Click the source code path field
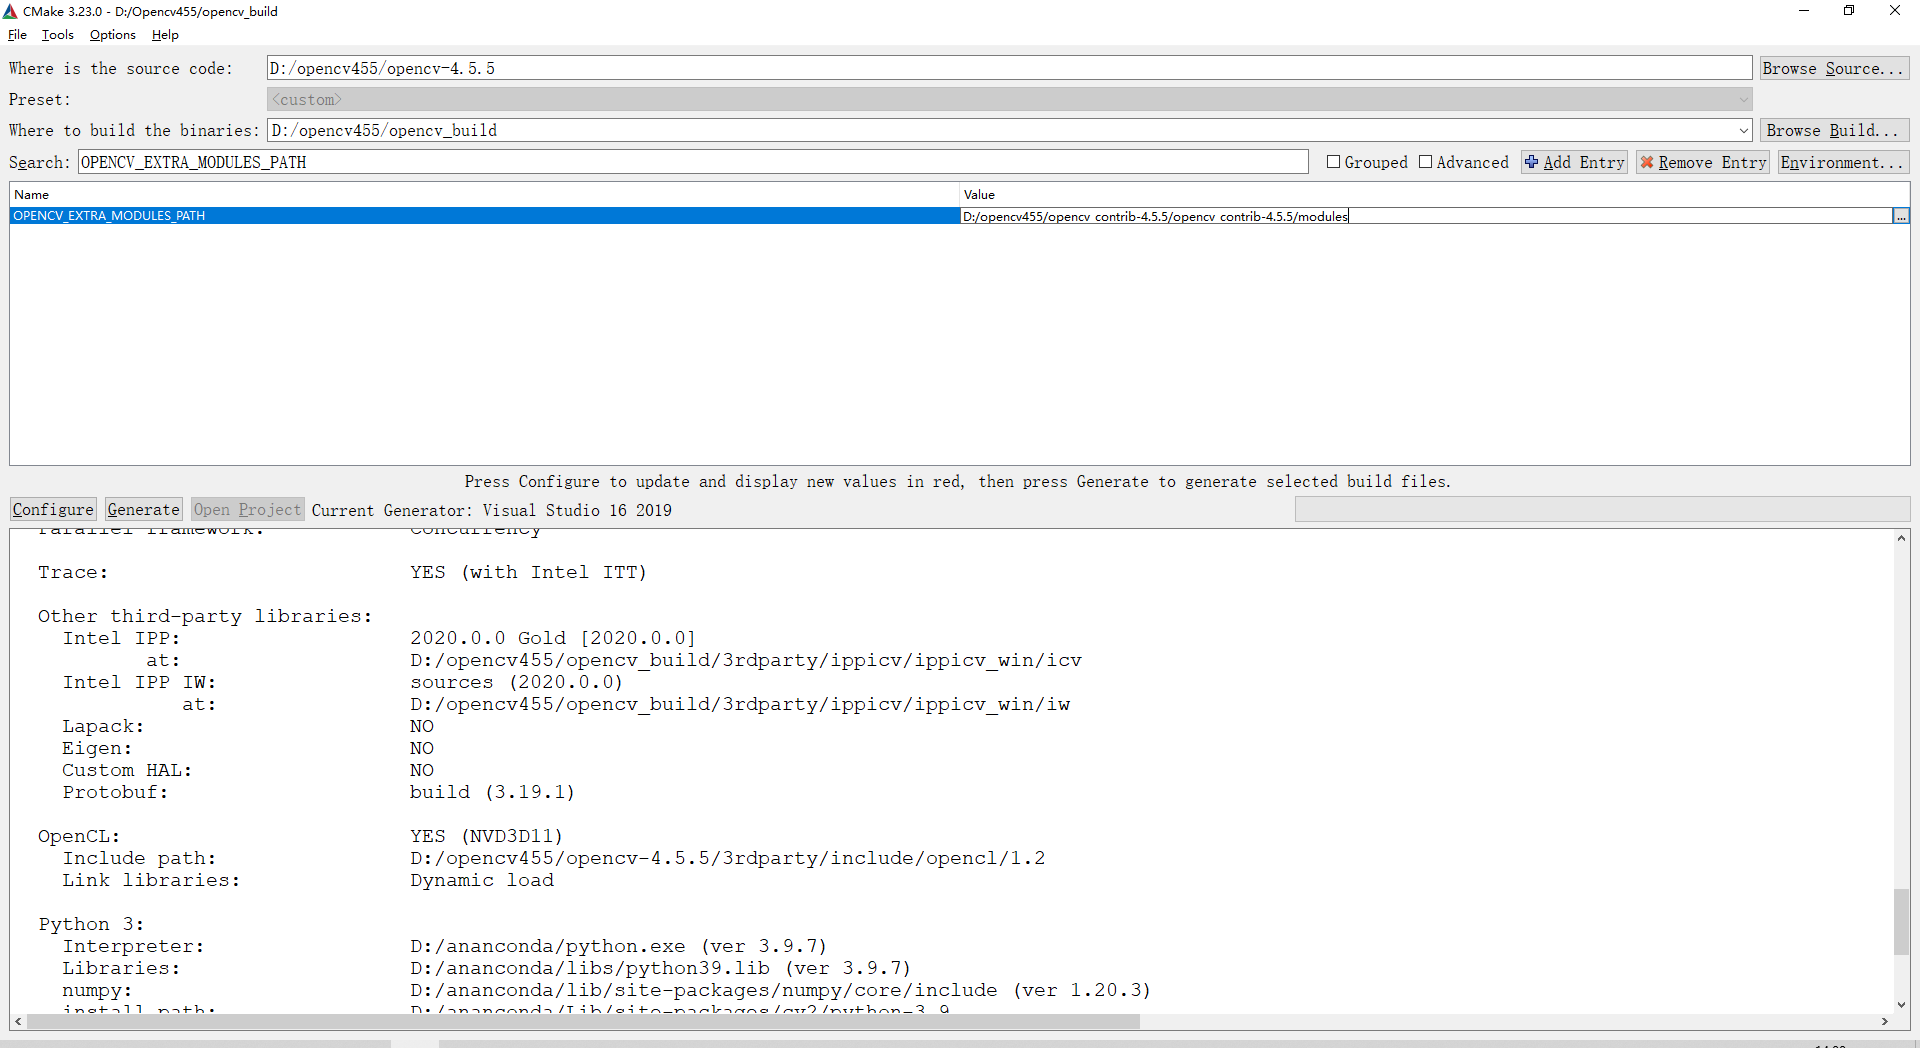The image size is (1920, 1048). pyautogui.click(x=1010, y=68)
